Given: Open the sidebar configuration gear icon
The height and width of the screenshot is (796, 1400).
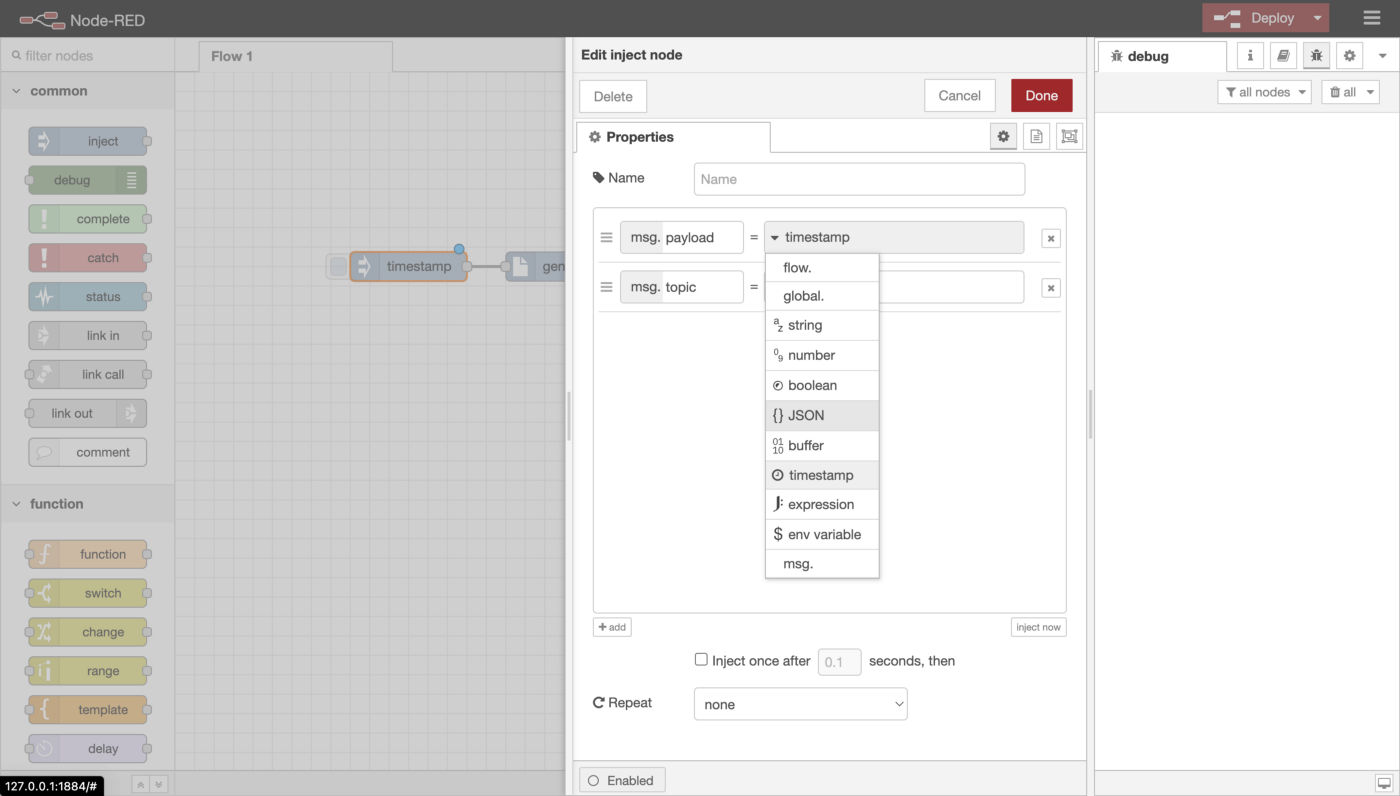Looking at the screenshot, I should (1350, 56).
